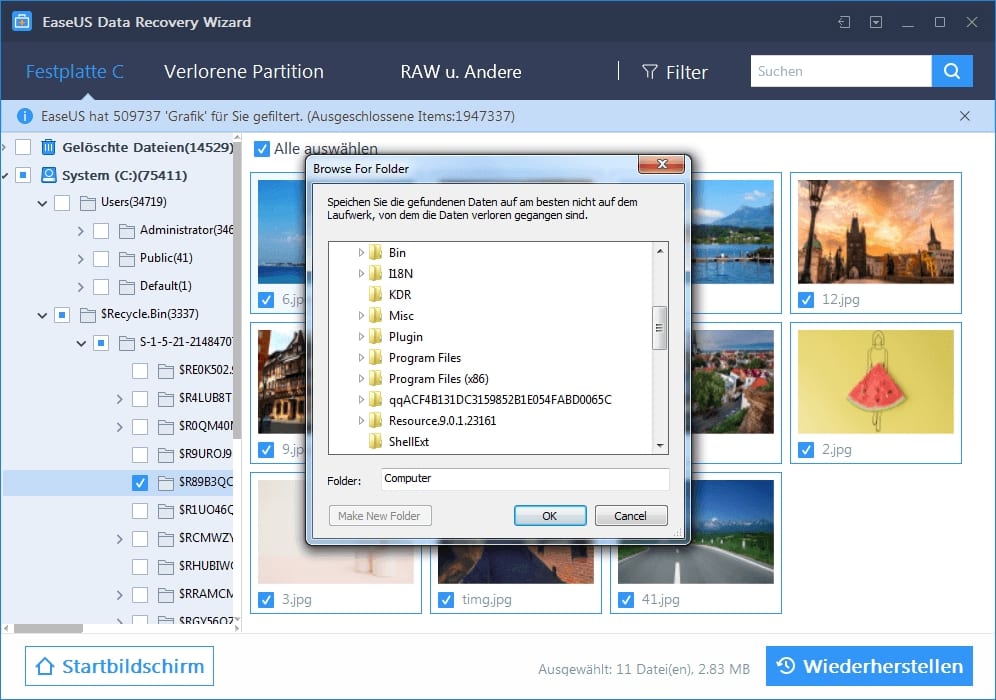The height and width of the screenshot is (700, 996).
Task: Select the I18N folder icon
Action: point(376,273)
